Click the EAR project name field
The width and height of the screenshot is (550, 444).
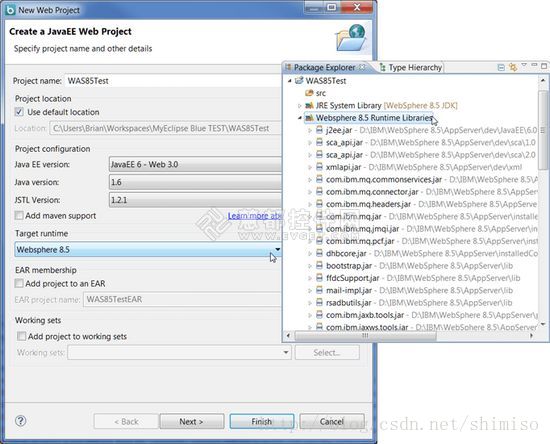click(182, 299)
